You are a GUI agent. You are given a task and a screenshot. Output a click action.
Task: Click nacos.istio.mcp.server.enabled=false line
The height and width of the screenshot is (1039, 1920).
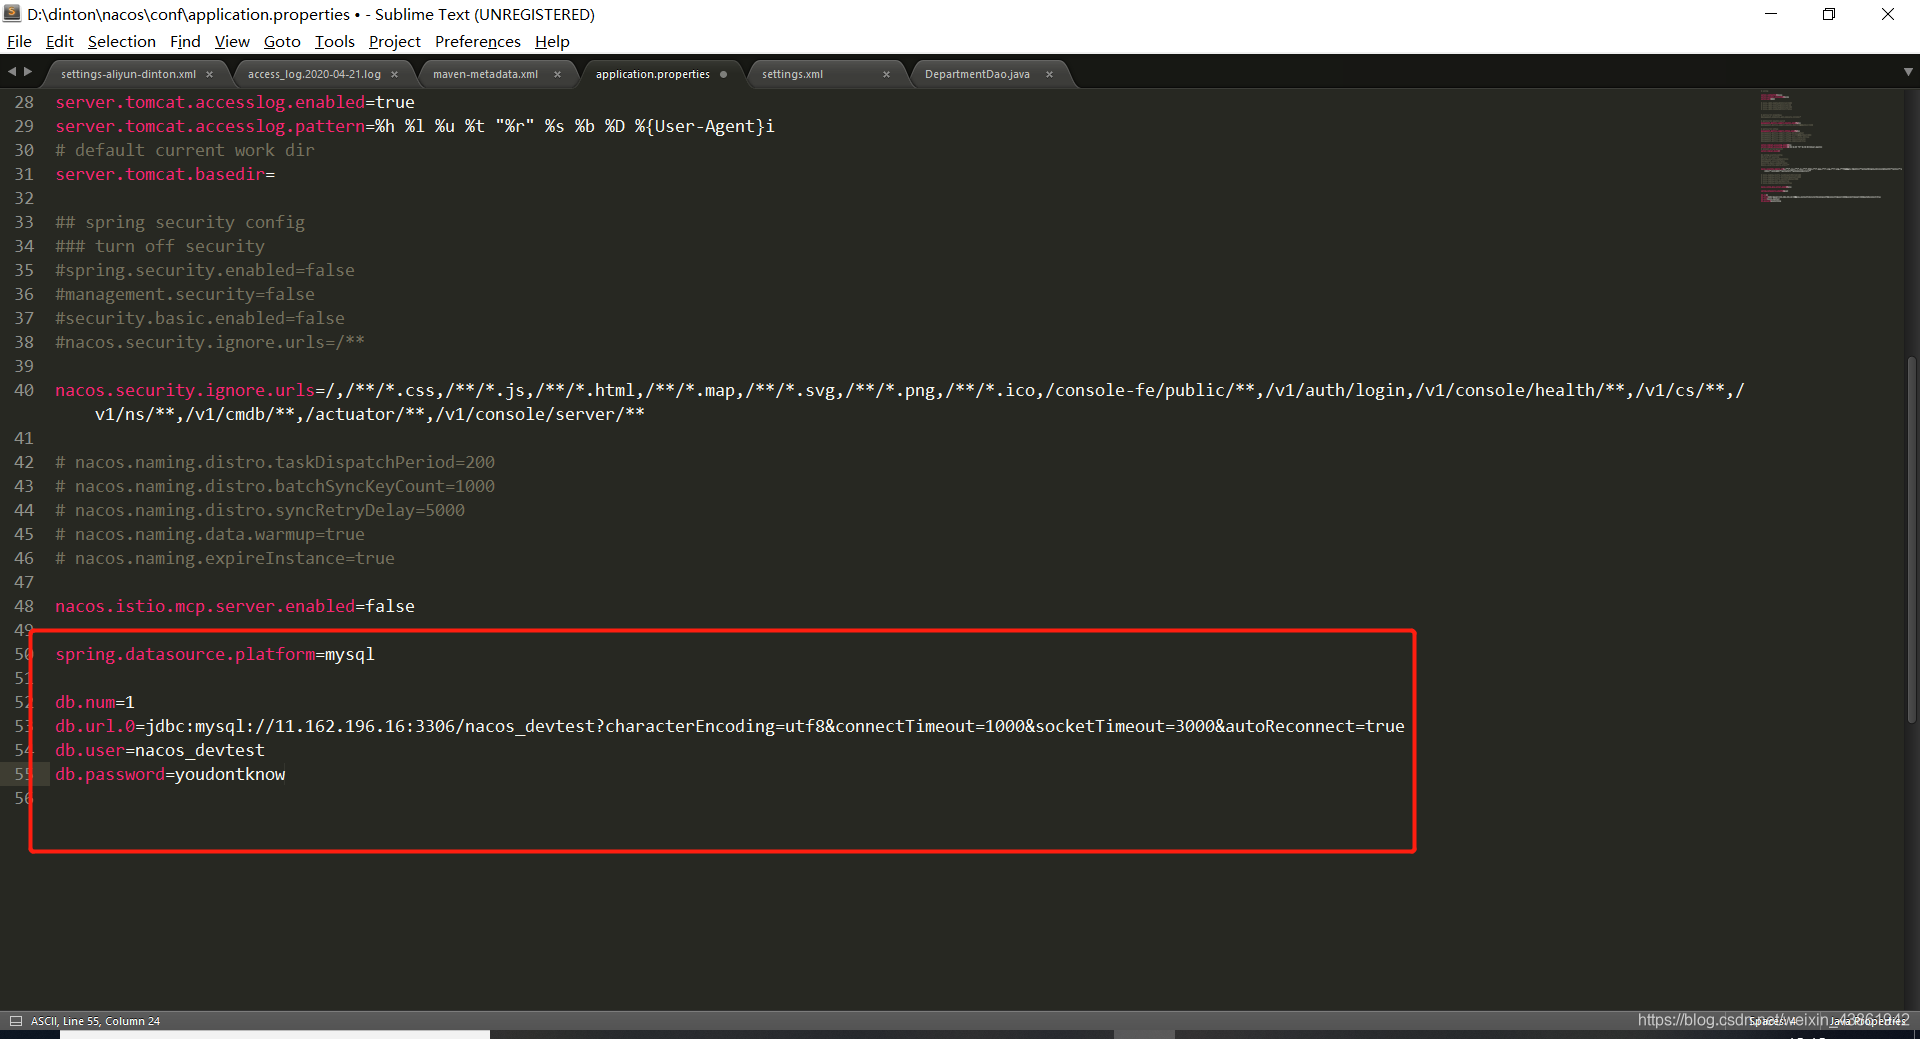point(235,606)
